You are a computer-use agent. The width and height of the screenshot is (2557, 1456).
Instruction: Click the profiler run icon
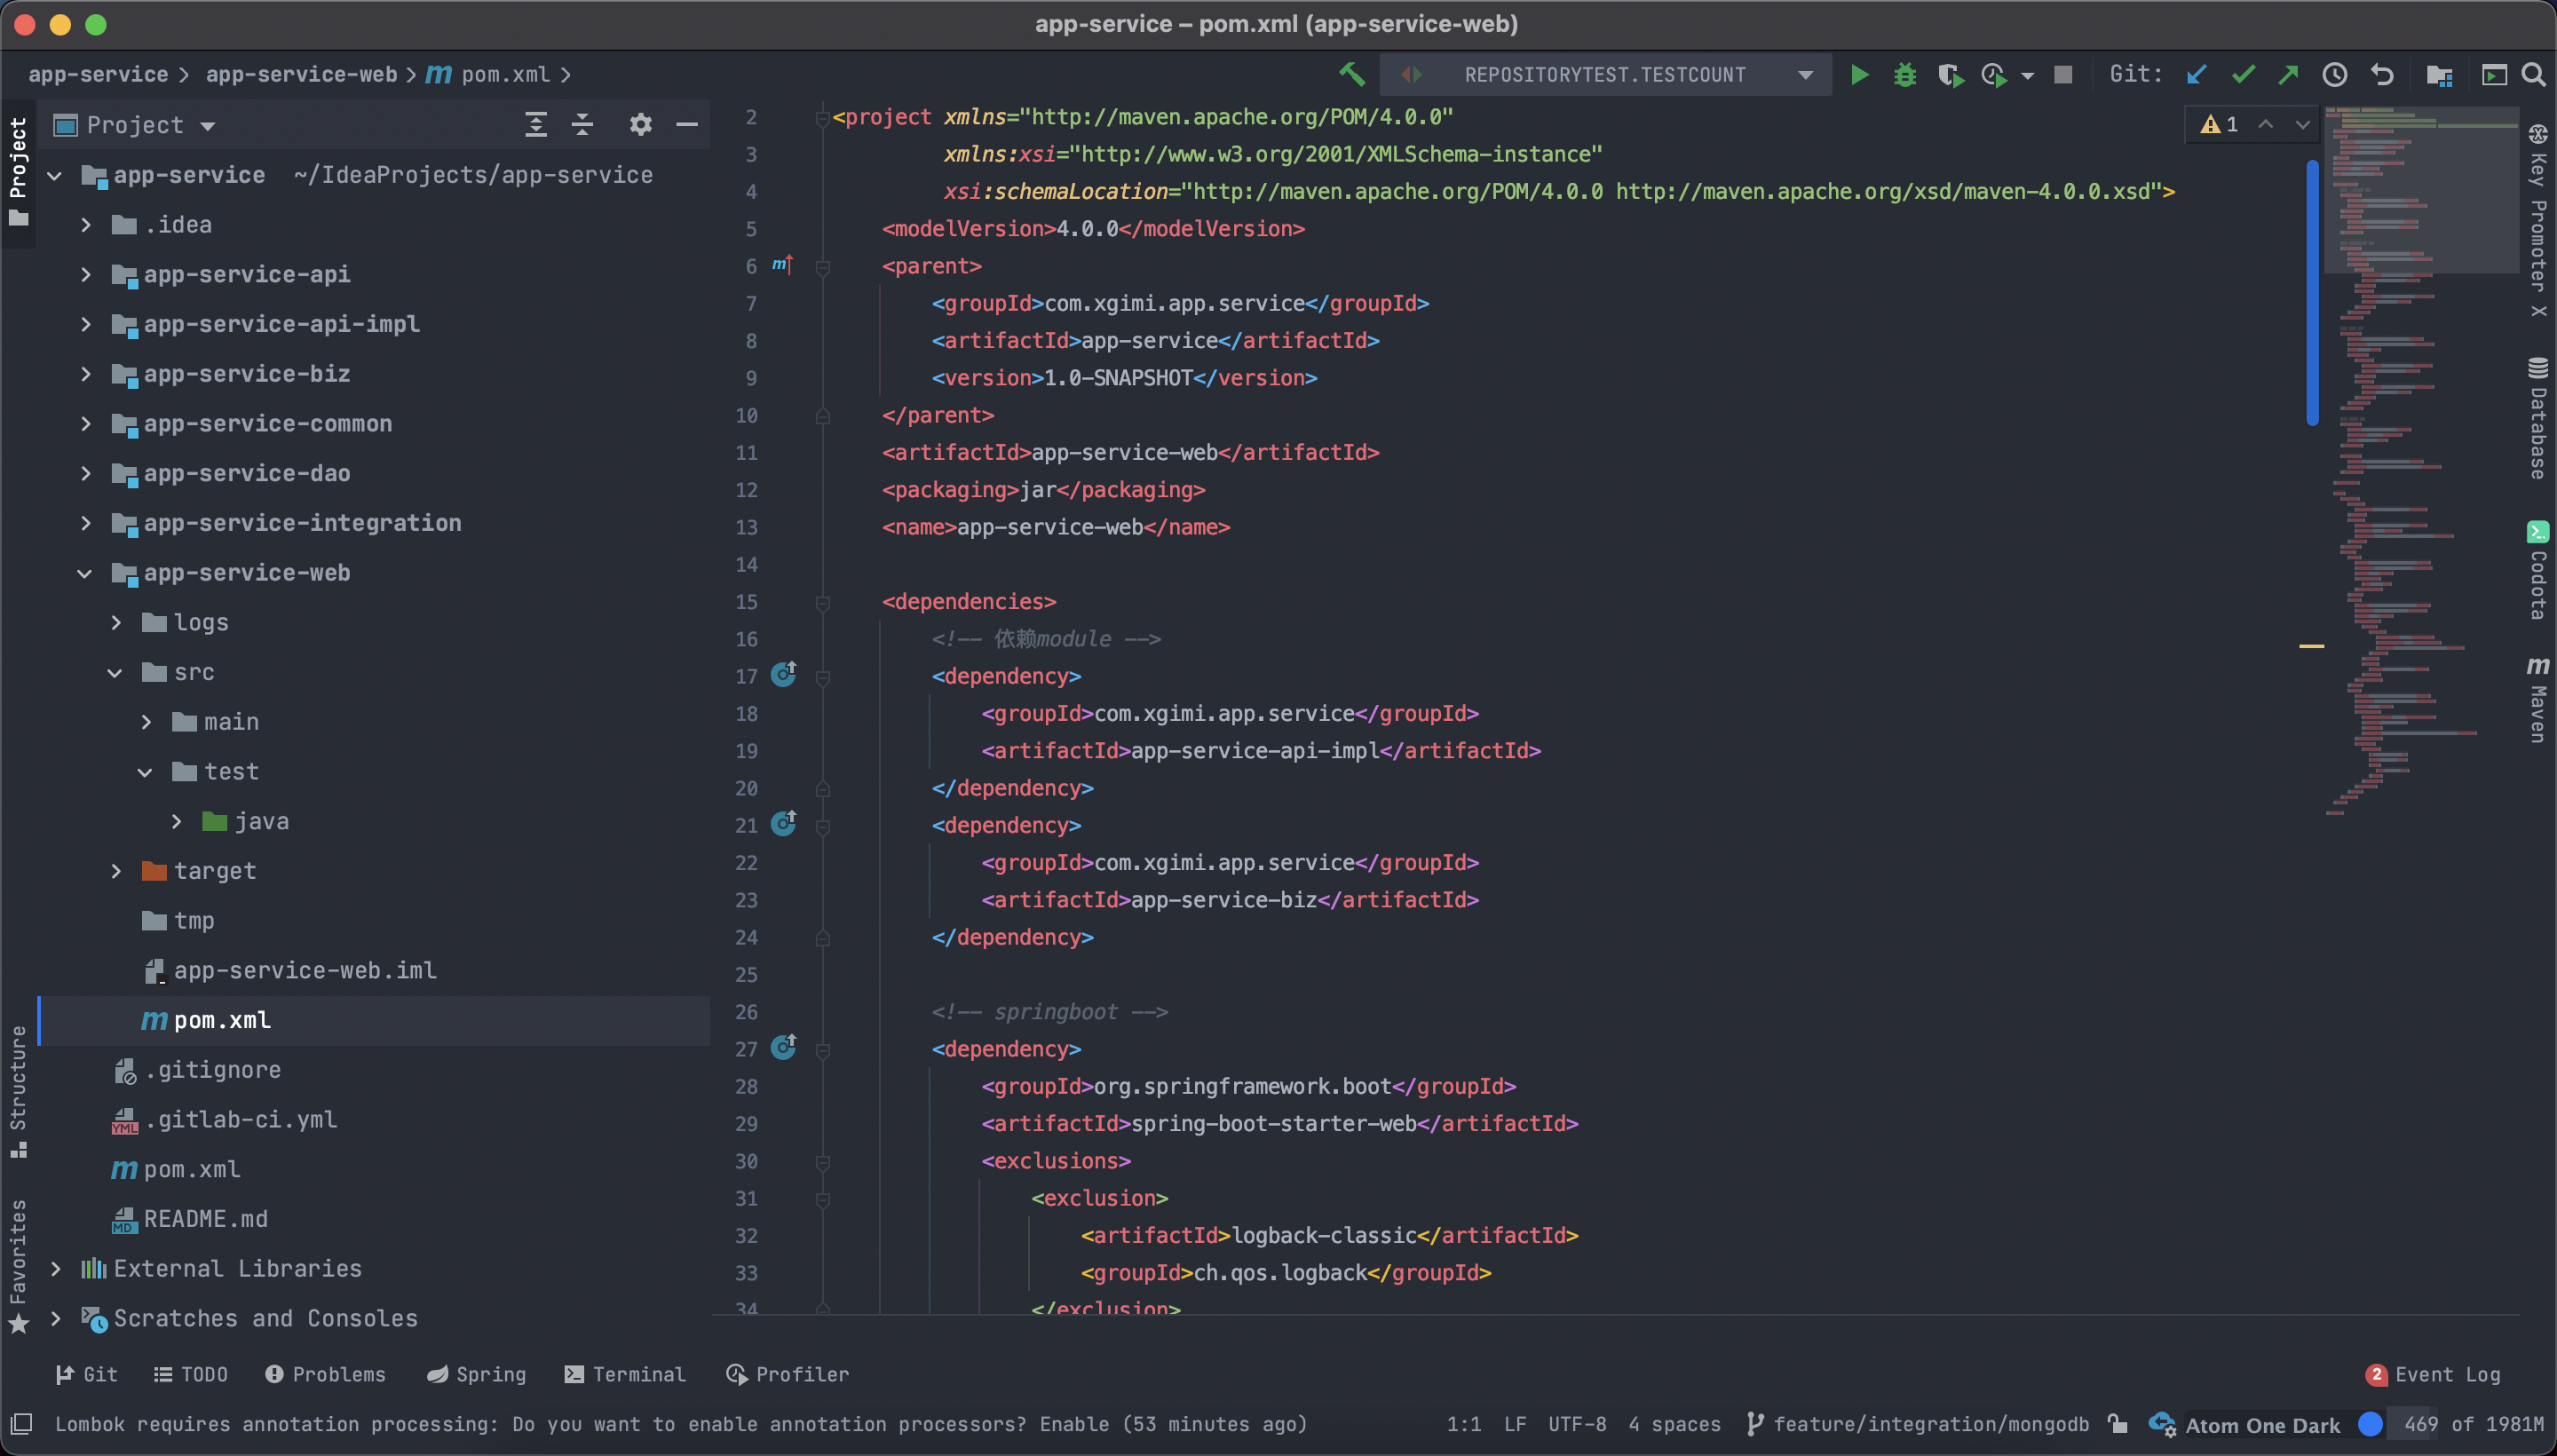1994,75
